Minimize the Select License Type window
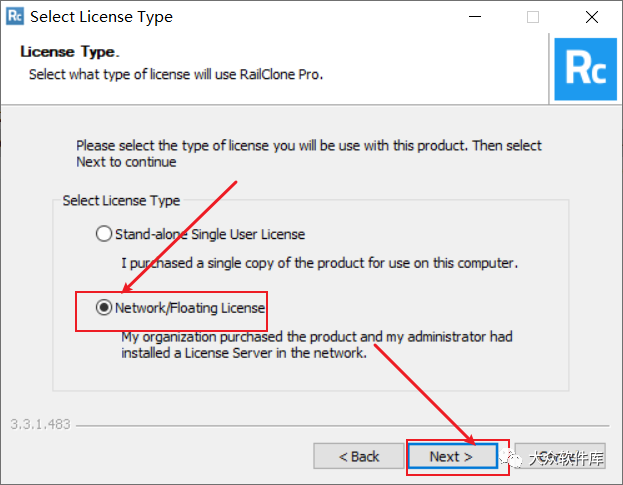Viewport: 623px width, 485px height. pyautogui.click(x=475, y=17)
